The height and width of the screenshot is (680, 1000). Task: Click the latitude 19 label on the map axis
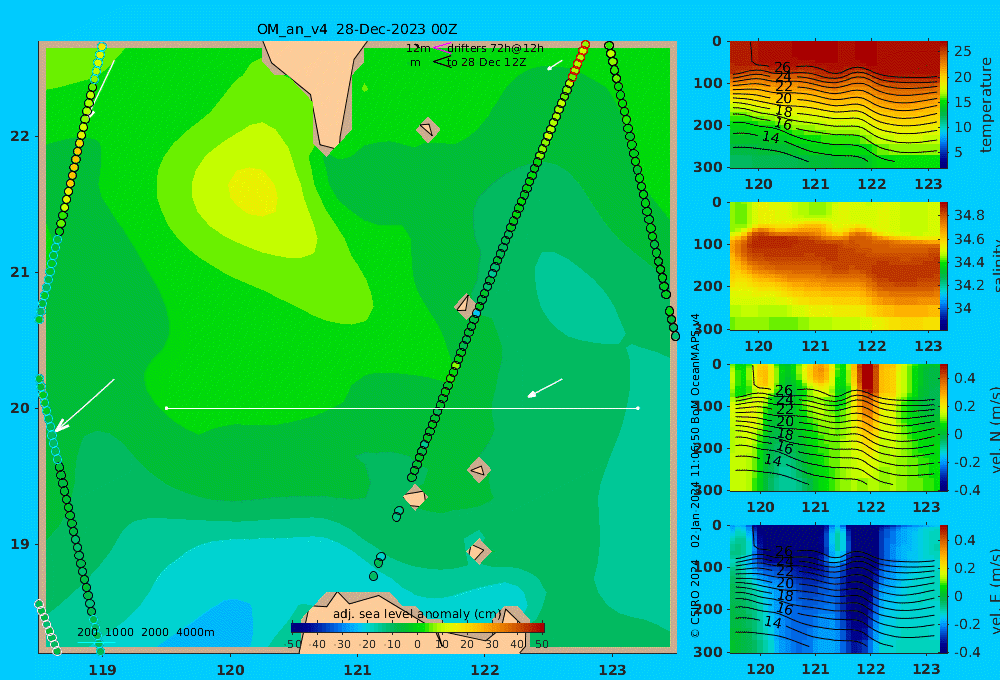tap(20, 544)
